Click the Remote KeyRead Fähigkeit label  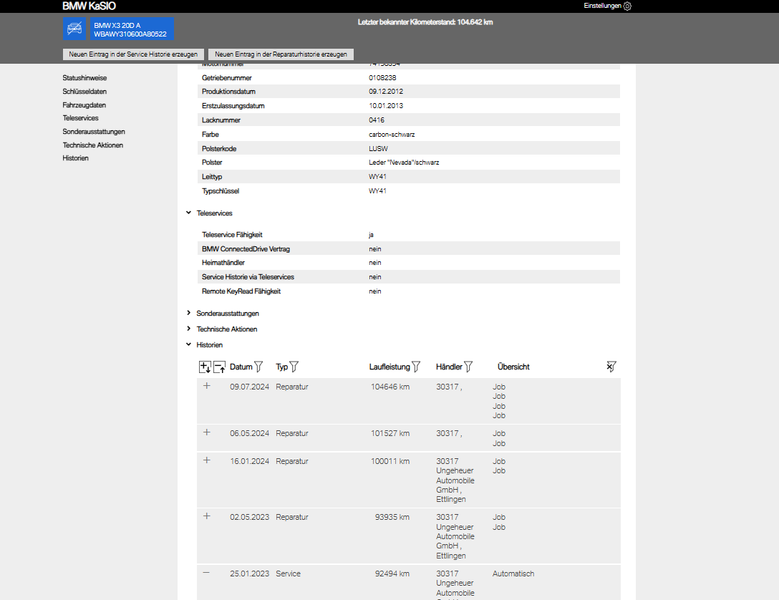241,292
